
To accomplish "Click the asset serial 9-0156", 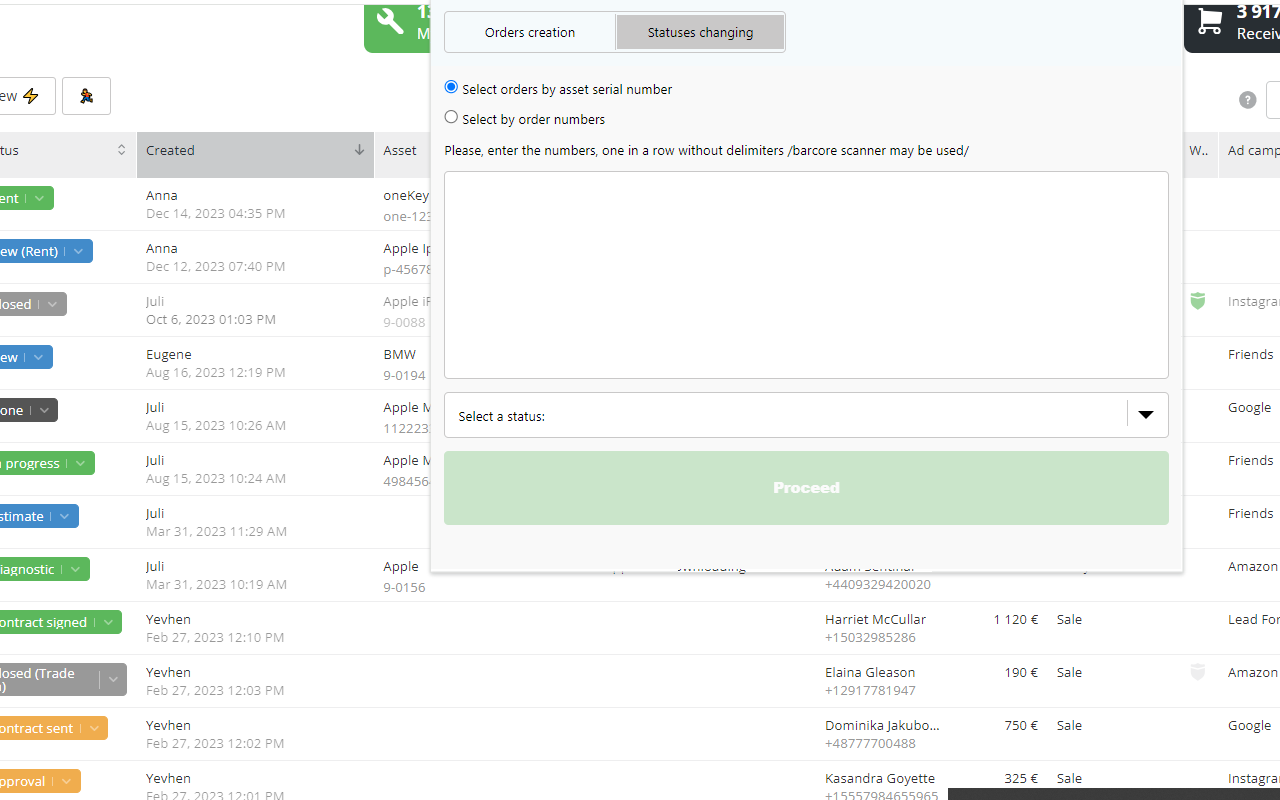I will [x=404, y=587].
